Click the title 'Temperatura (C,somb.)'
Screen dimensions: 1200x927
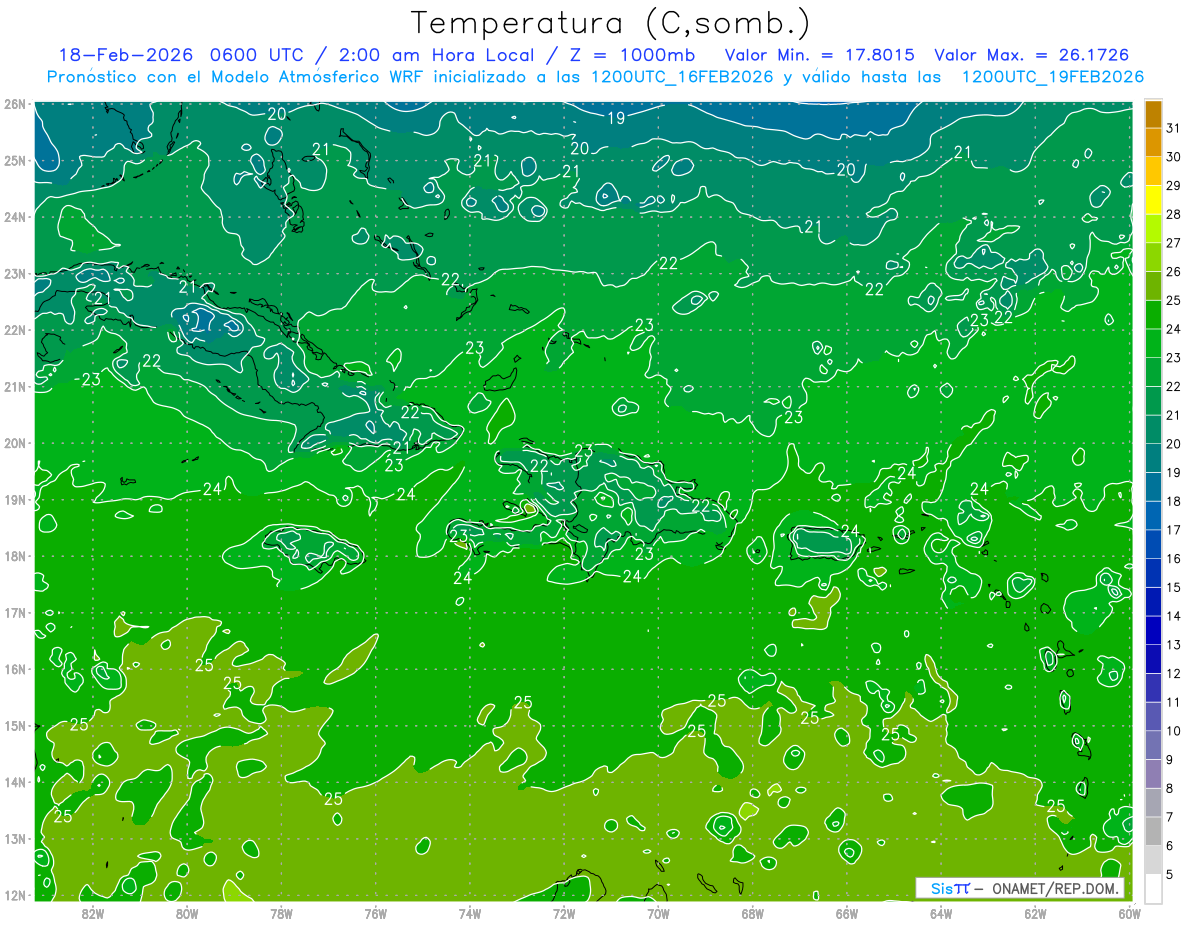[x=611, y=22]
